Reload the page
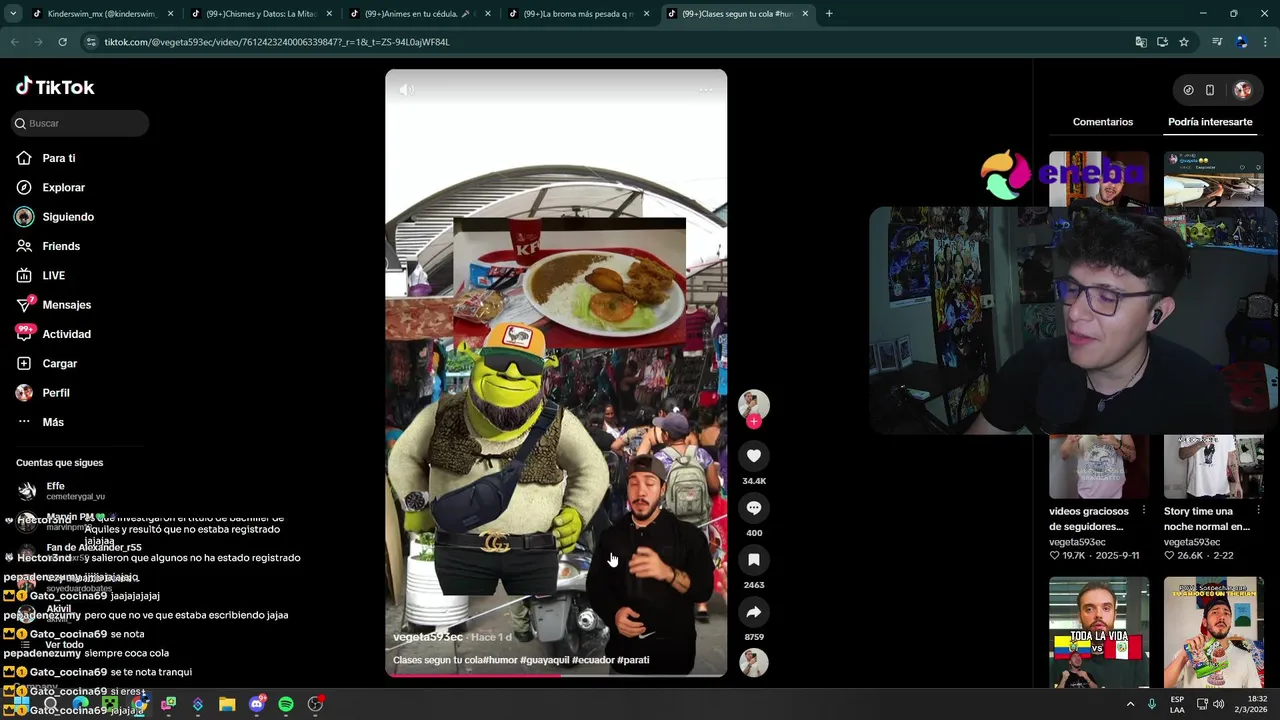 [x=62, y=42]
